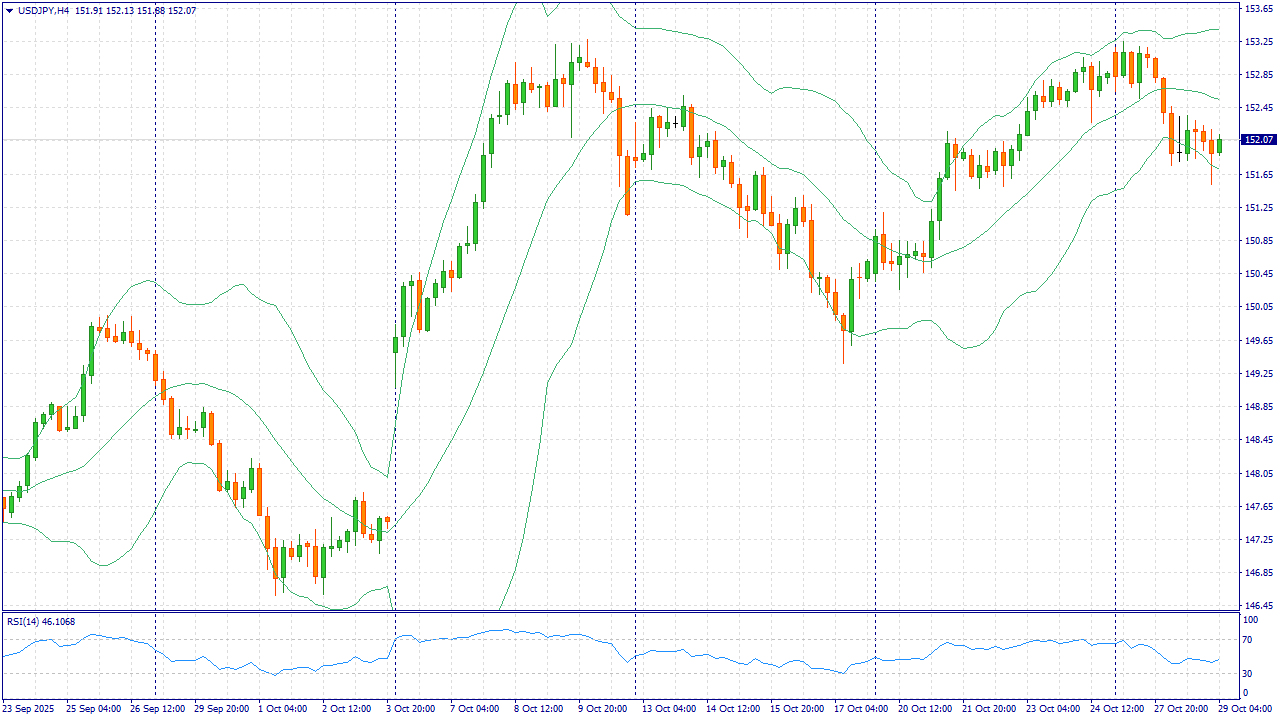Click the 3 Oct 20:00 time label
1280x720 pixels.
click(x=412, y=708)
